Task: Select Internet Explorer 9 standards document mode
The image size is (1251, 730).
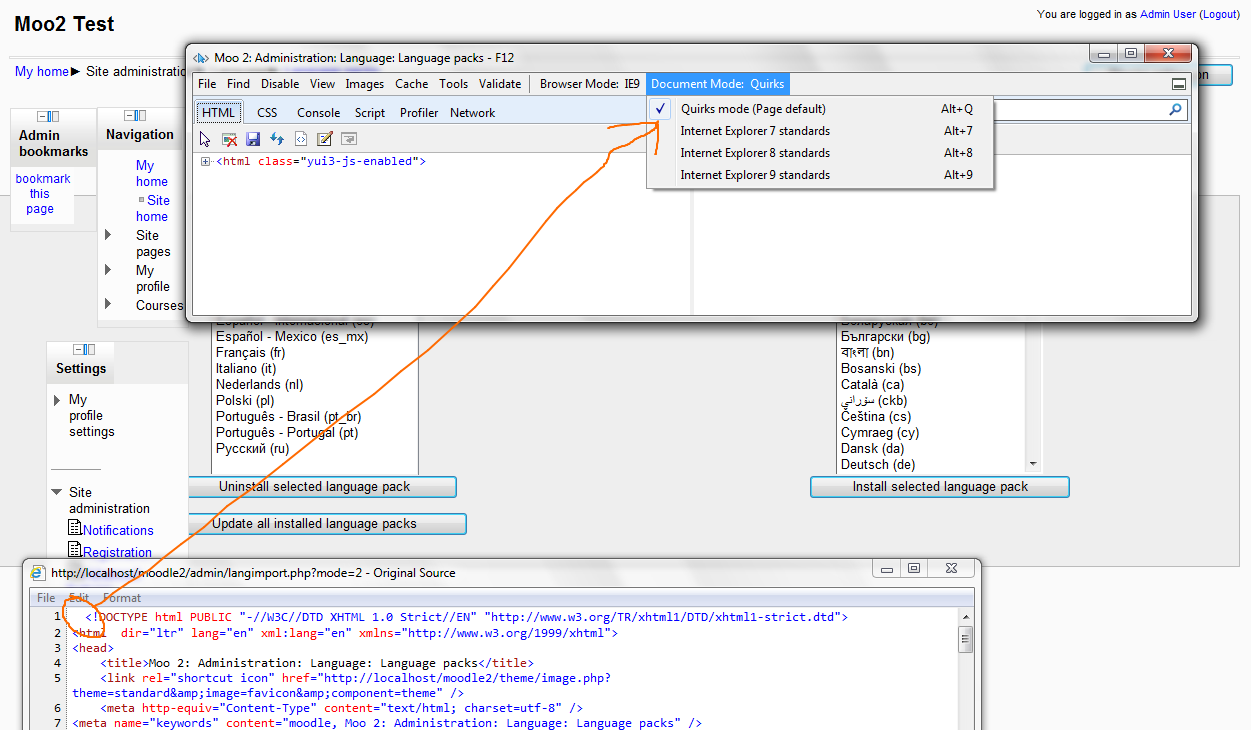Action: tap(820, 175)
